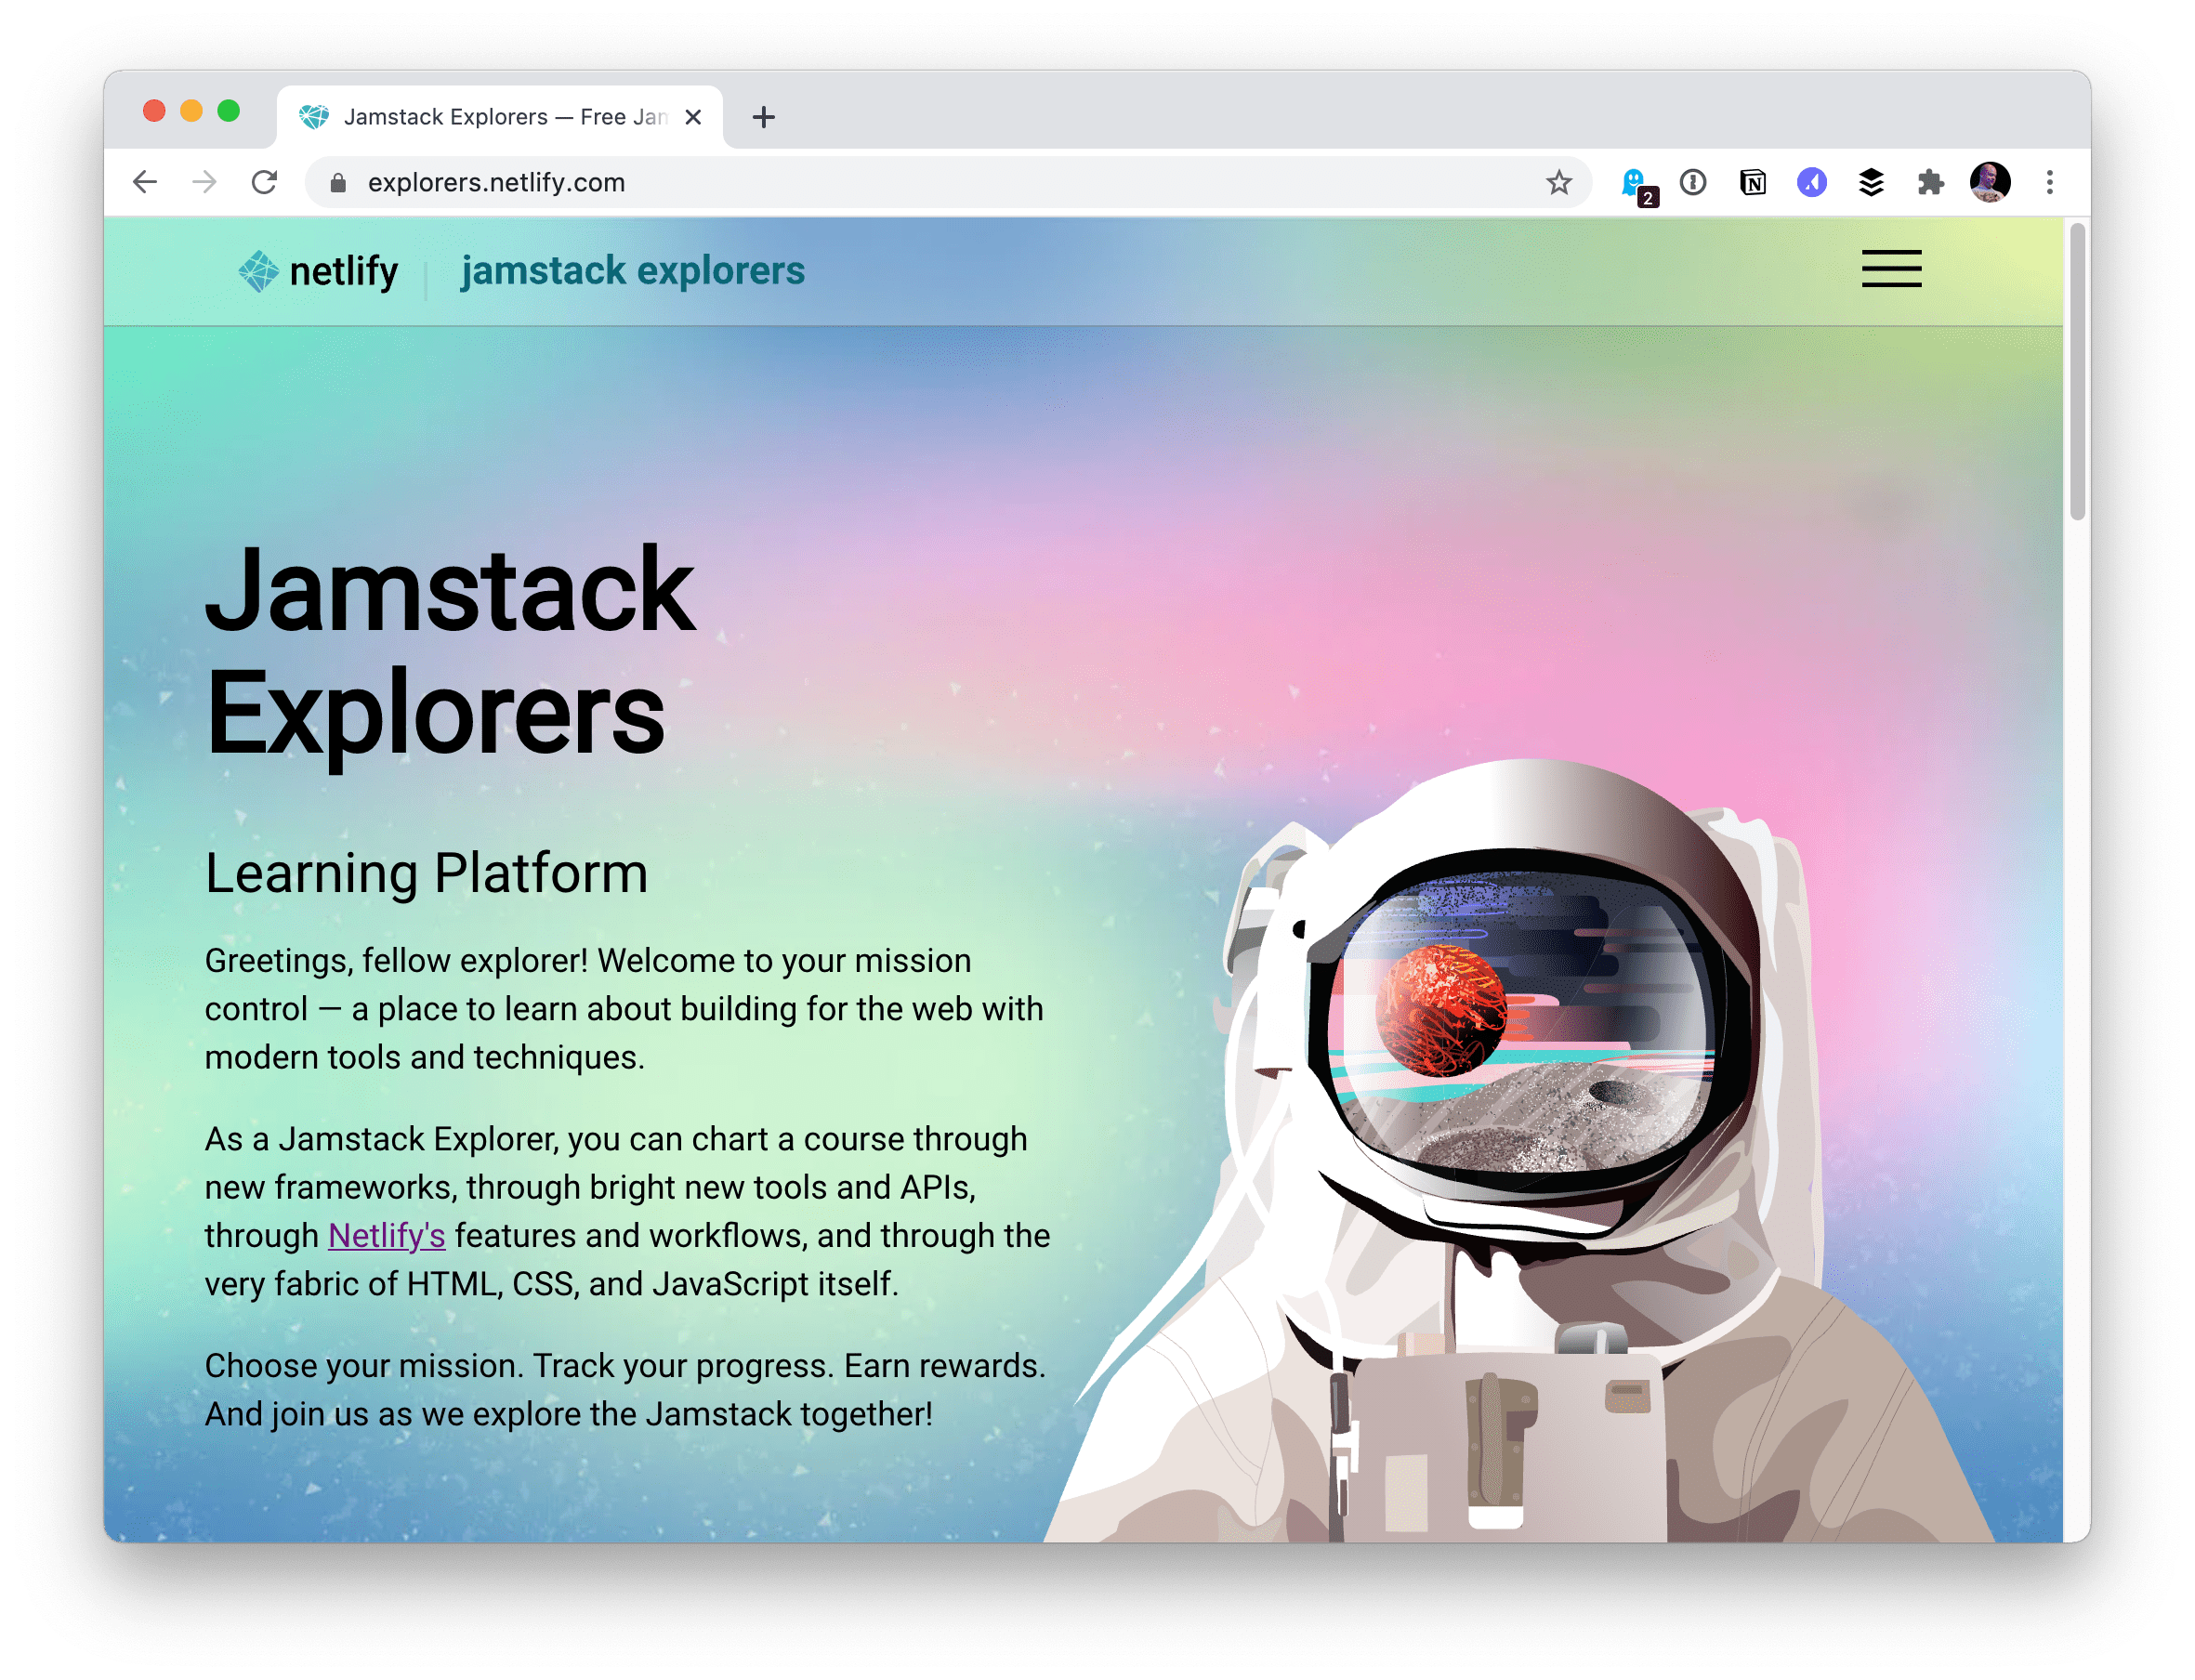This screenshot has width=2195, height=1680.
Task: Follow the Netlify's link in the paragraph
Action: click(386, 1236)
